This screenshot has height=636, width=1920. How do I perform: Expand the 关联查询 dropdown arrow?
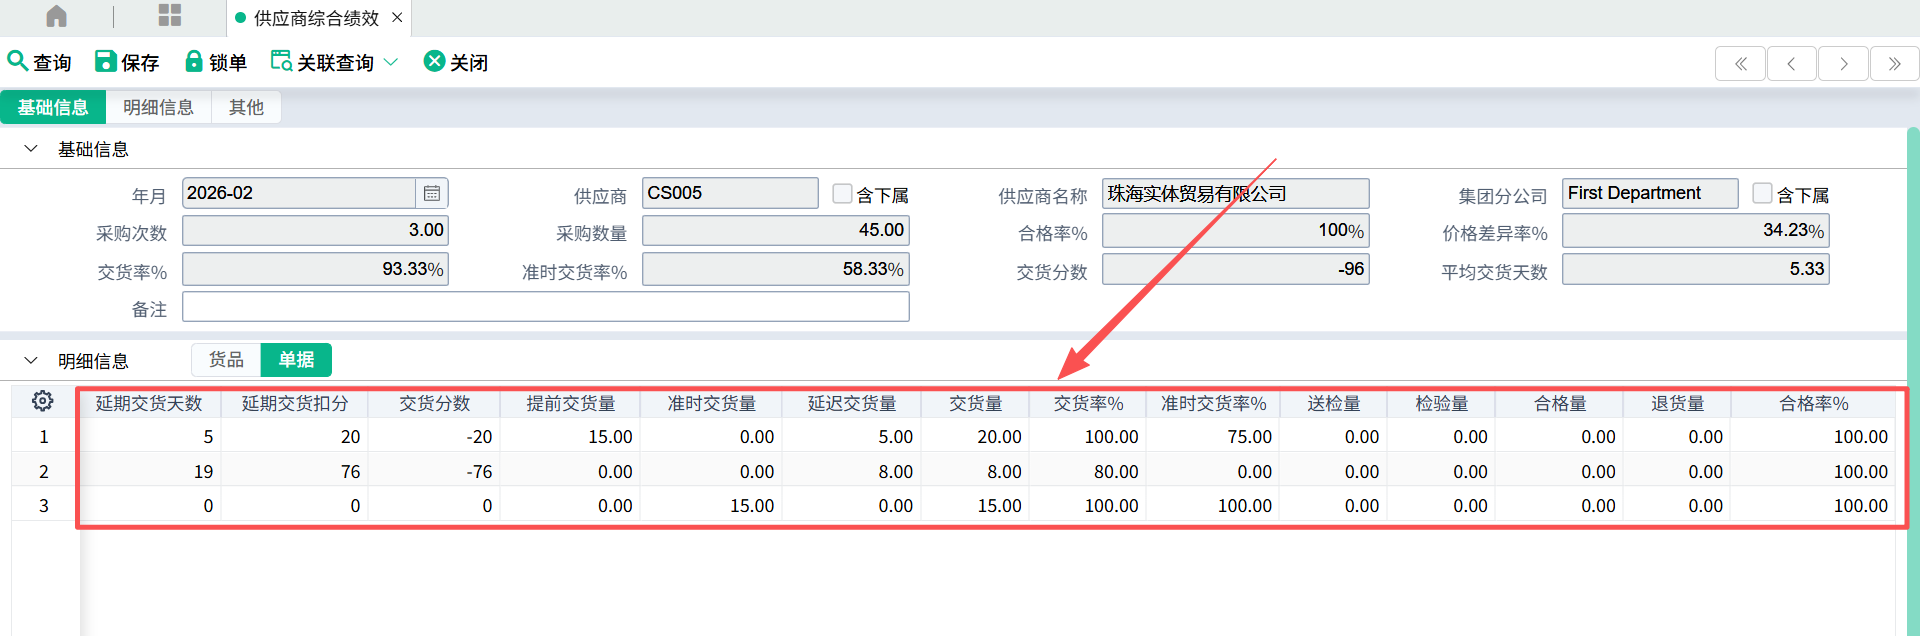pyautogui.click(x=391, y=62)
